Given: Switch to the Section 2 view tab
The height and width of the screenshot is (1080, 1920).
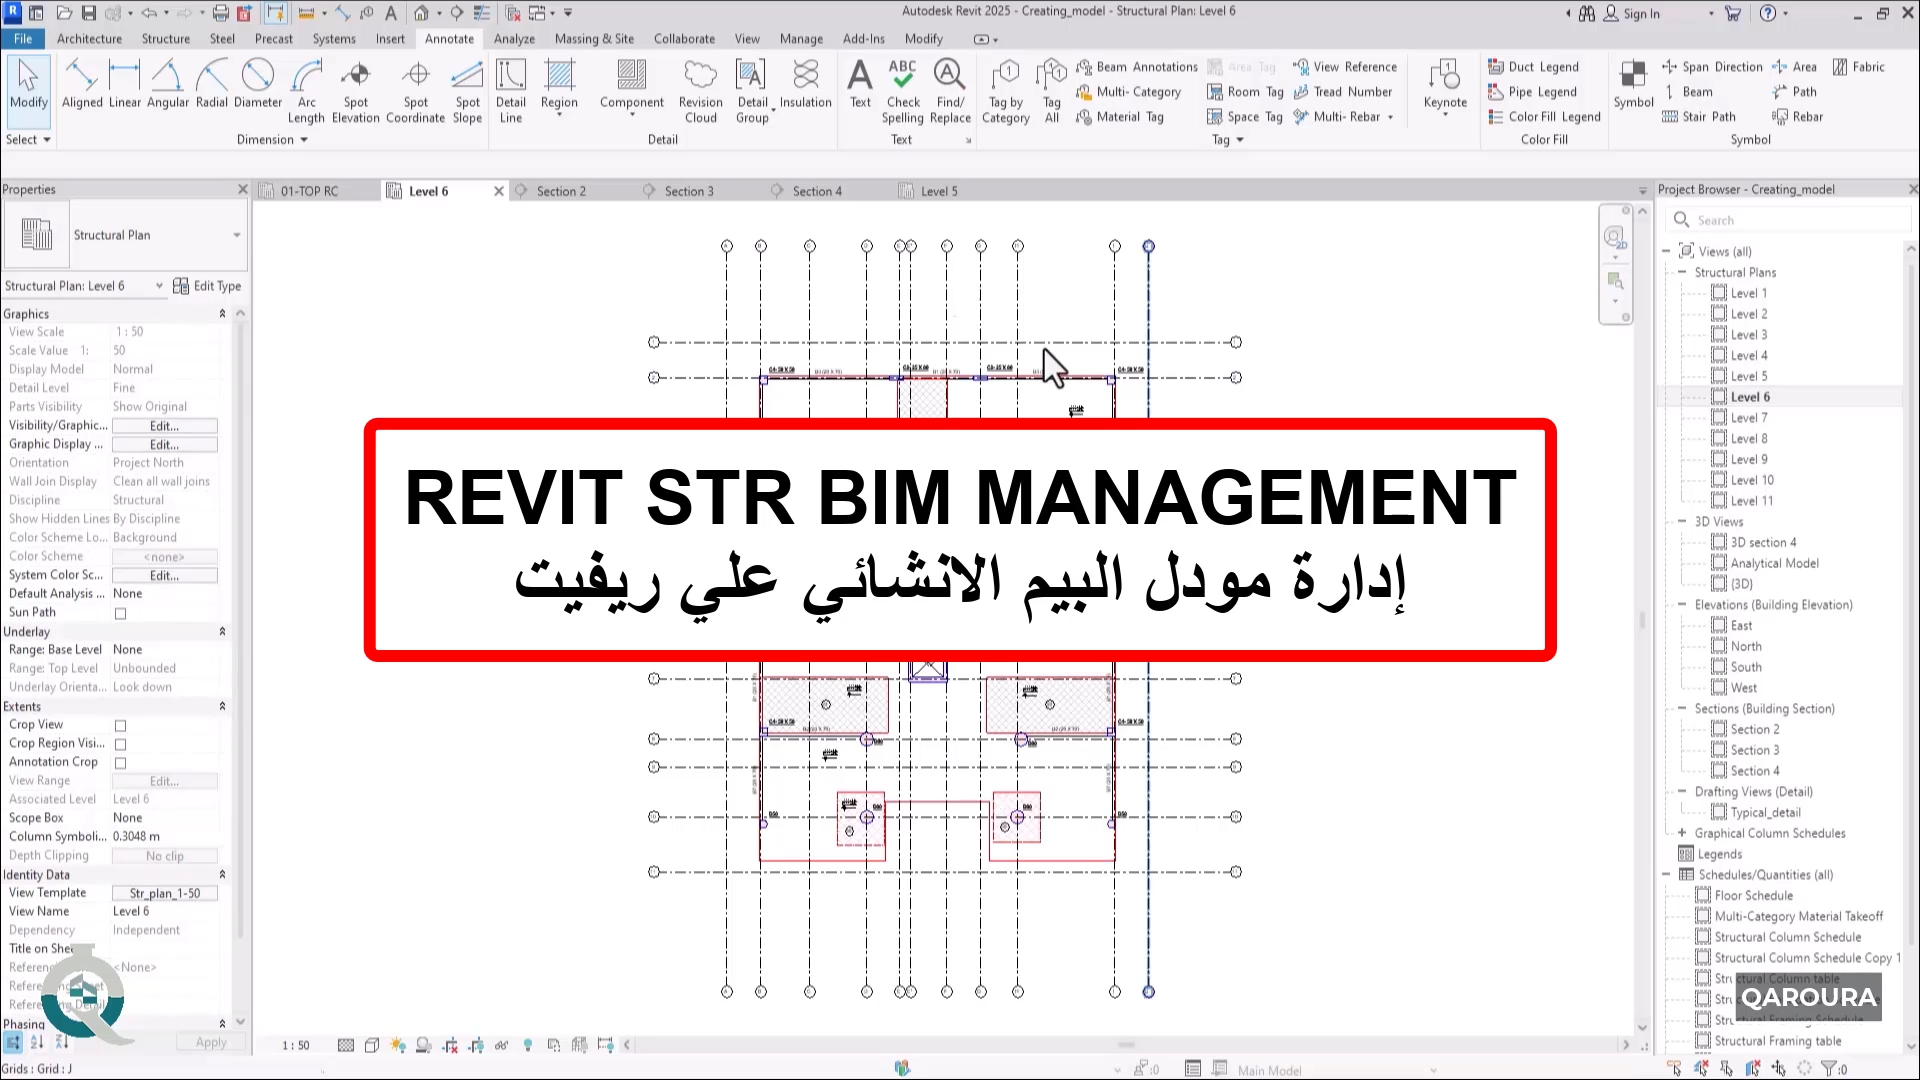Looking at the screenshot, I should [561, 191].
